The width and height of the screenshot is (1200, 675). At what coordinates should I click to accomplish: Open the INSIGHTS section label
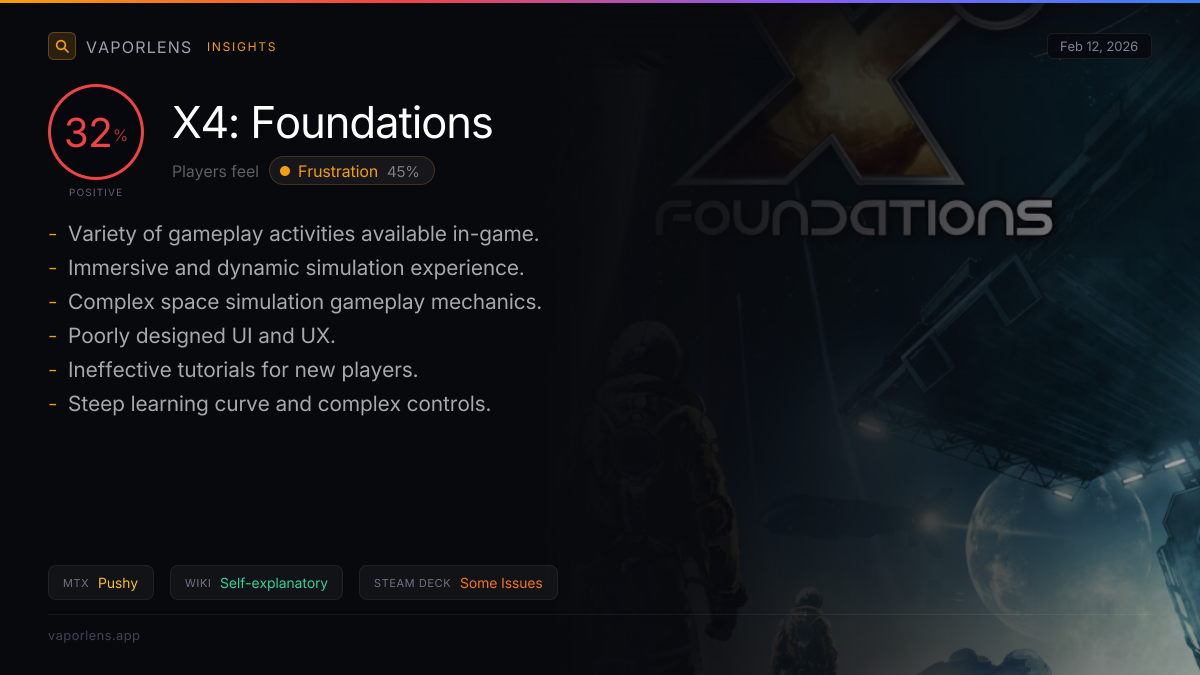tap(241, 47)
